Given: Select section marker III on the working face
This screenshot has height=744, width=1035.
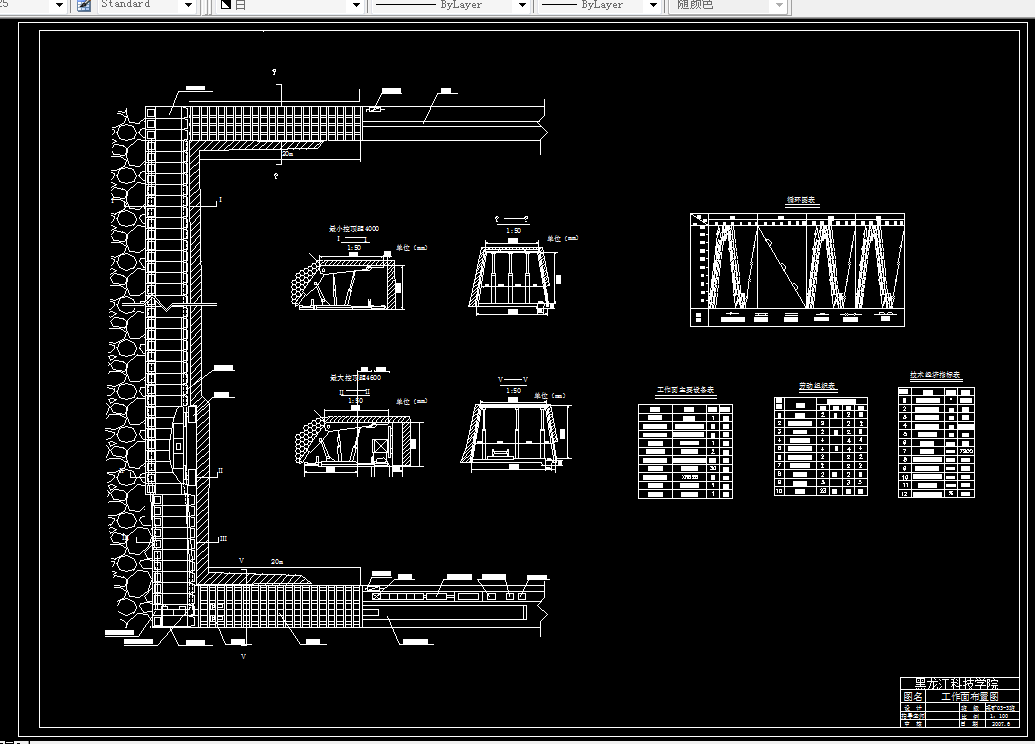Looking at the screenshot, I should (x=223, y=539).
